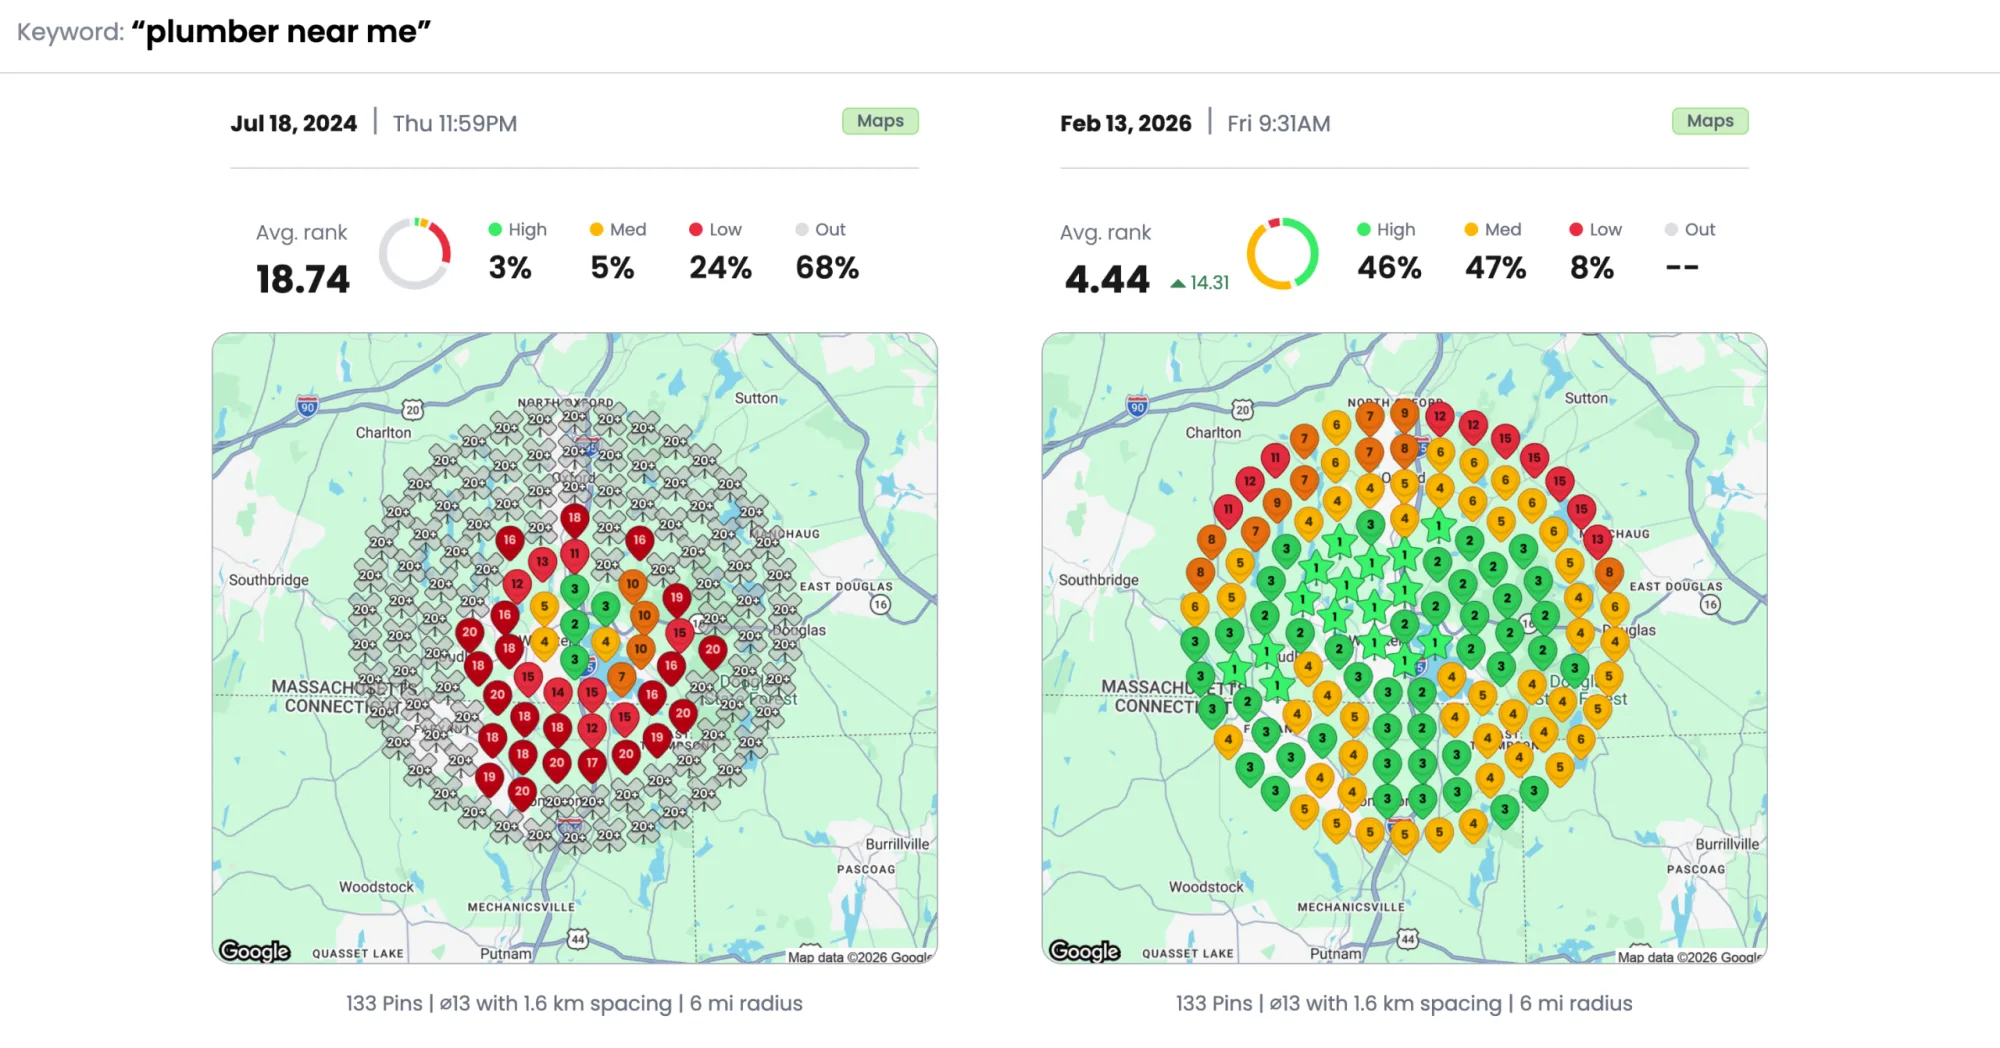Click the keyword "plumber near me" title

(281, 32)
